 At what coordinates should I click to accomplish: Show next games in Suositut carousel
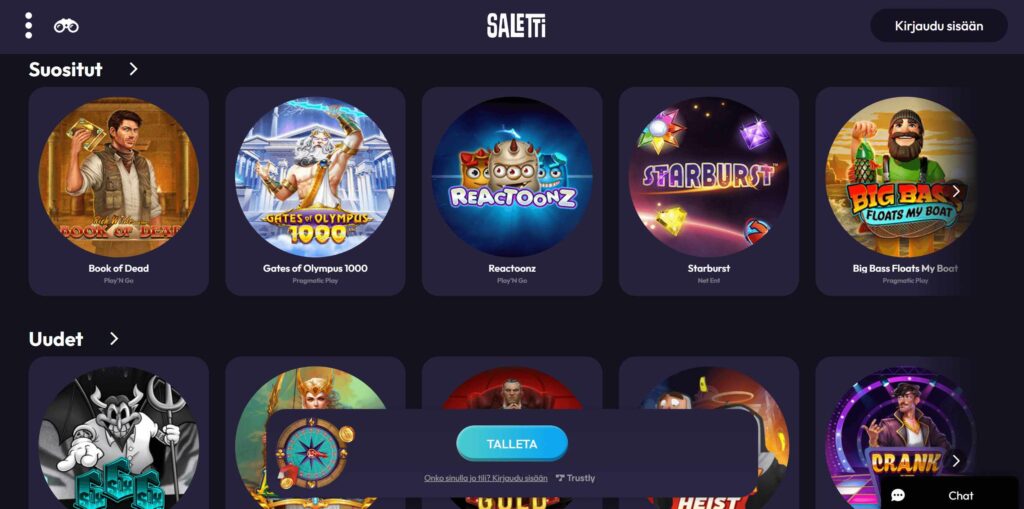click(956, 191)
